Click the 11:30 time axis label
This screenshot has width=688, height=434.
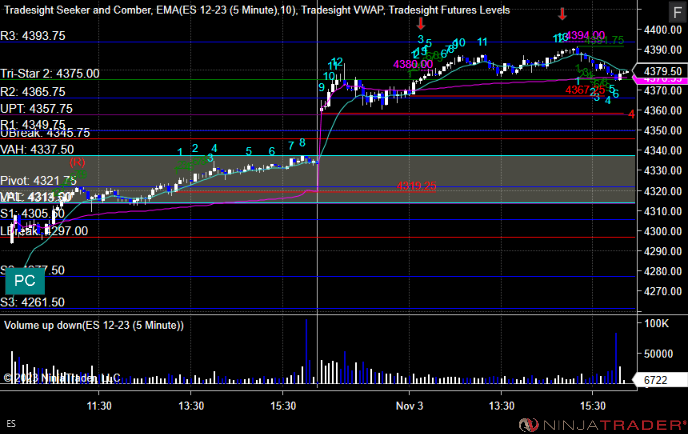[99, 406]
